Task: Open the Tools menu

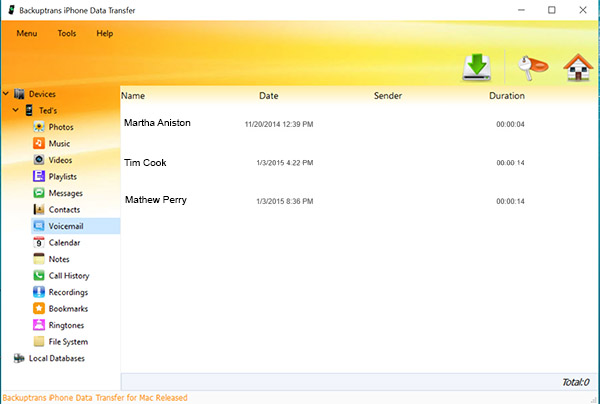Action: tap(67, 33)
